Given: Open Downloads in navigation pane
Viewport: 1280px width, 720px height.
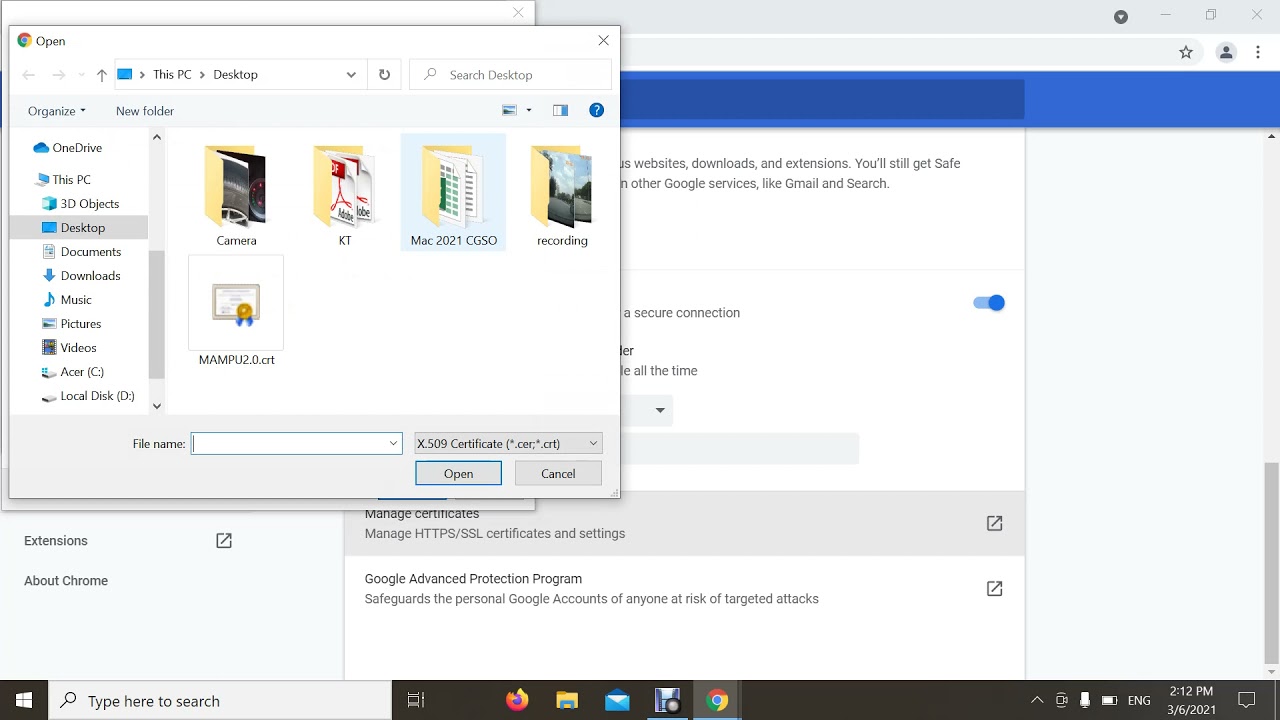Looking at the screenshot, I should (90, 276).
